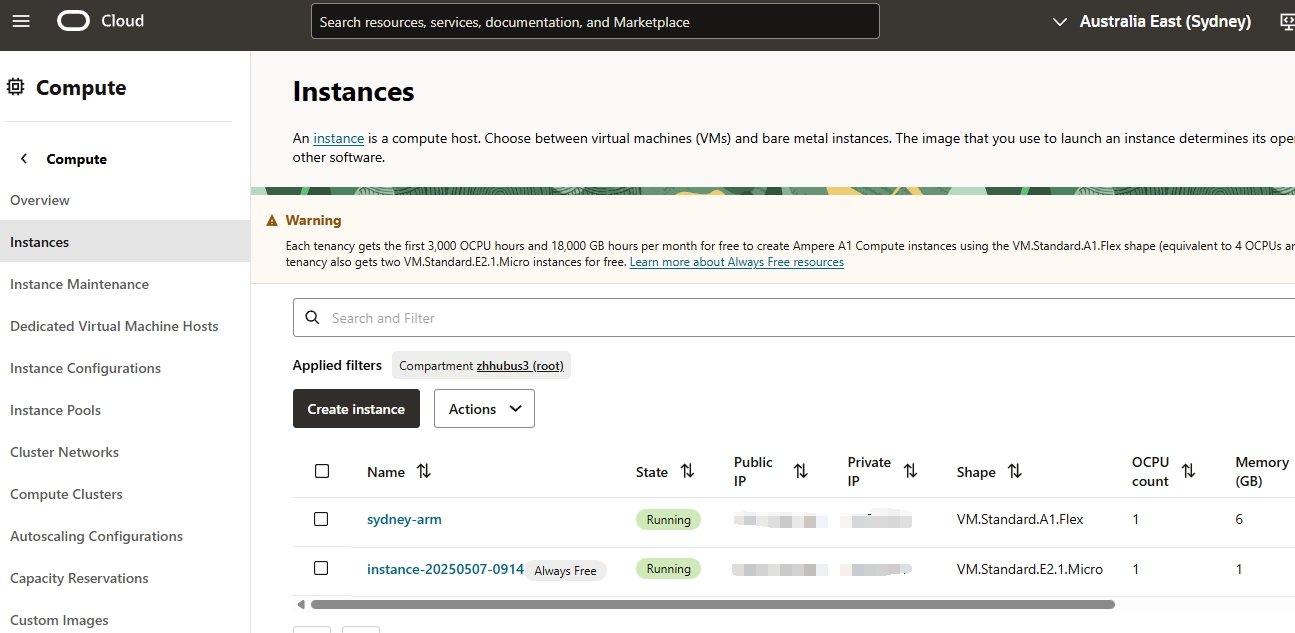Select all instances with header checkbox
The height and width of the screenshot is (633, 1295).
[322, 471]
